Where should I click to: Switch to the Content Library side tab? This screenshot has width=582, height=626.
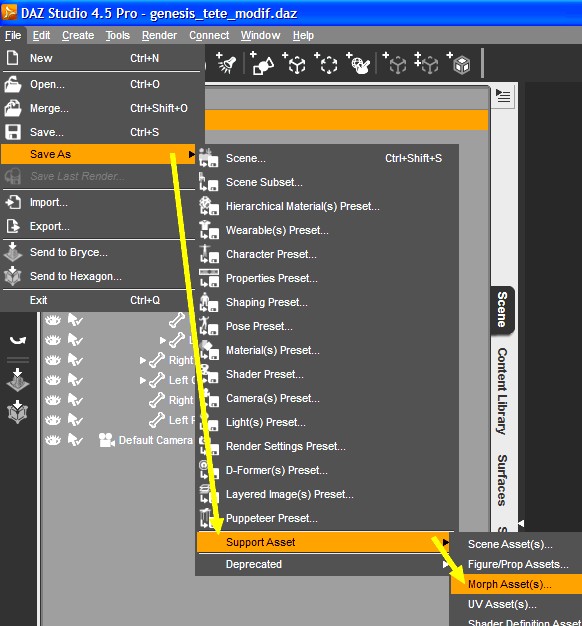(x=503, y=391)
